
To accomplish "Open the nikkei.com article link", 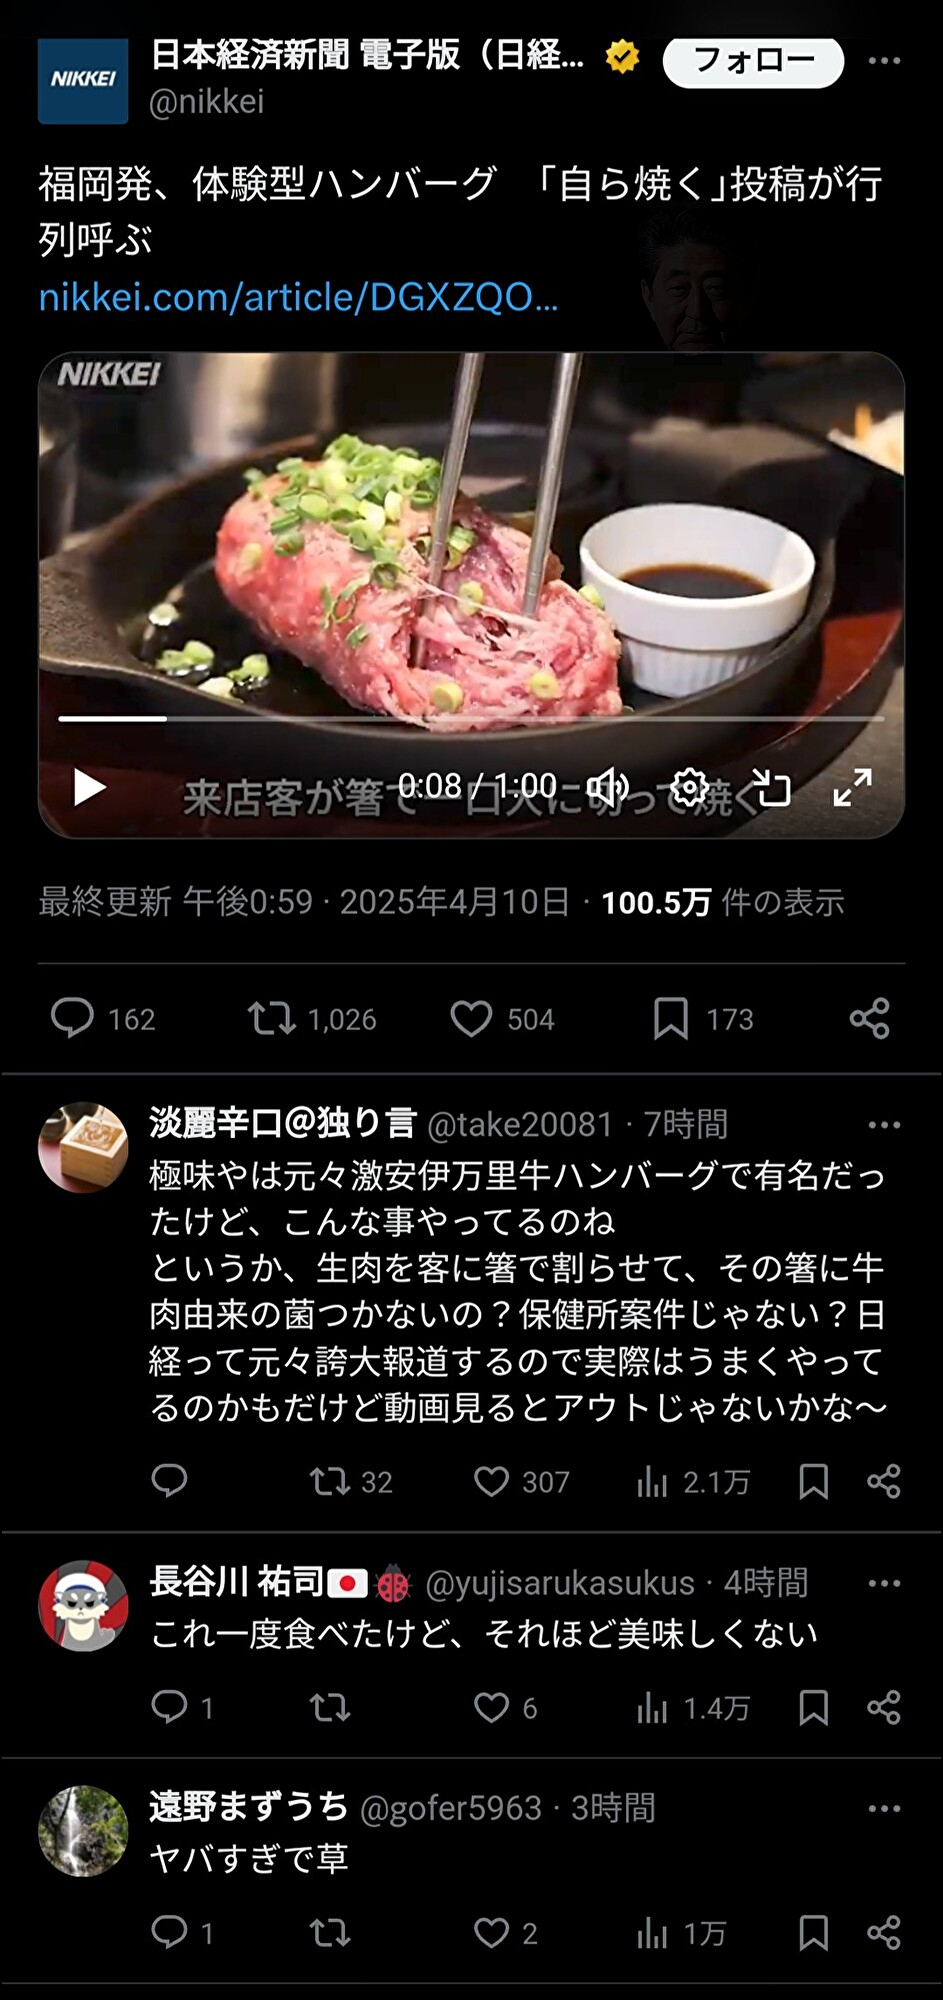I will coord(298,297).
